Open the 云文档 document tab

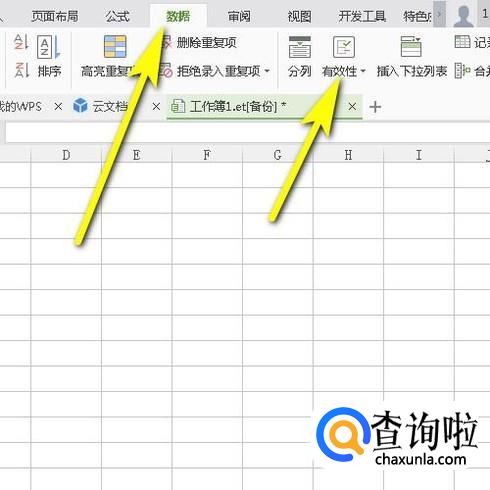[110, 107]
